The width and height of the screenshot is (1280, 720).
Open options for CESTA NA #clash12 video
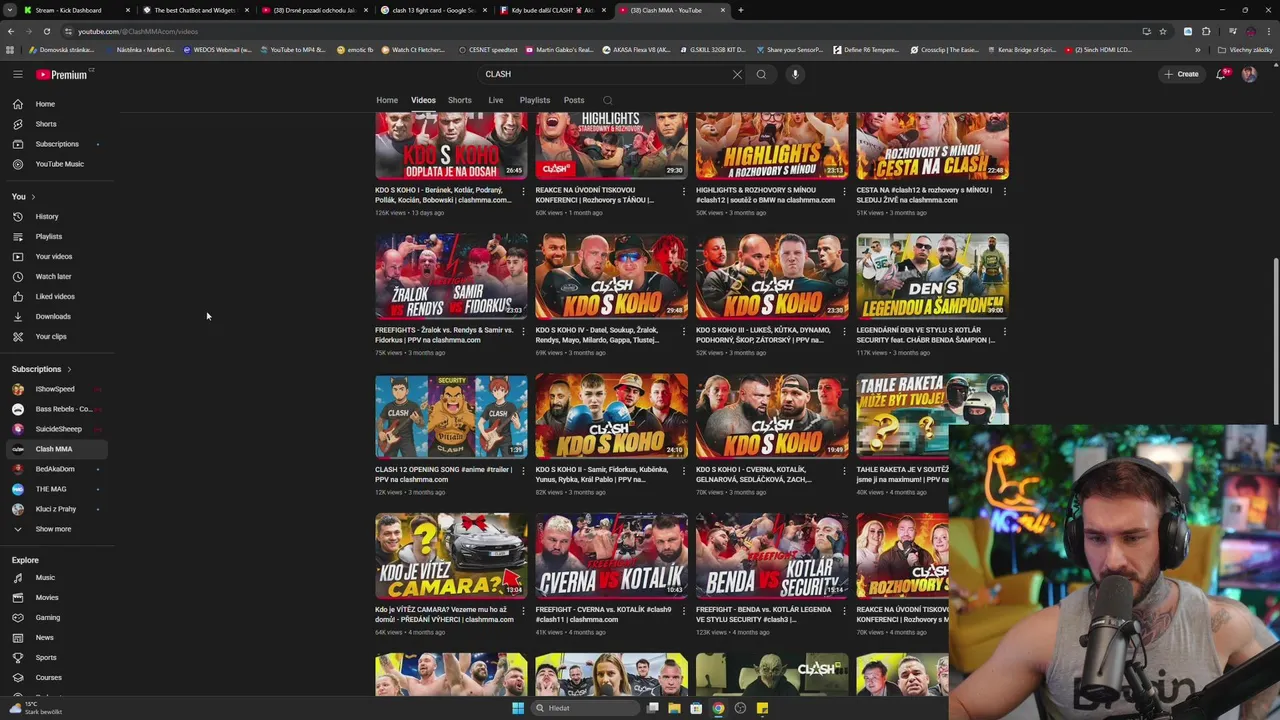click(x=1004, y=191)
